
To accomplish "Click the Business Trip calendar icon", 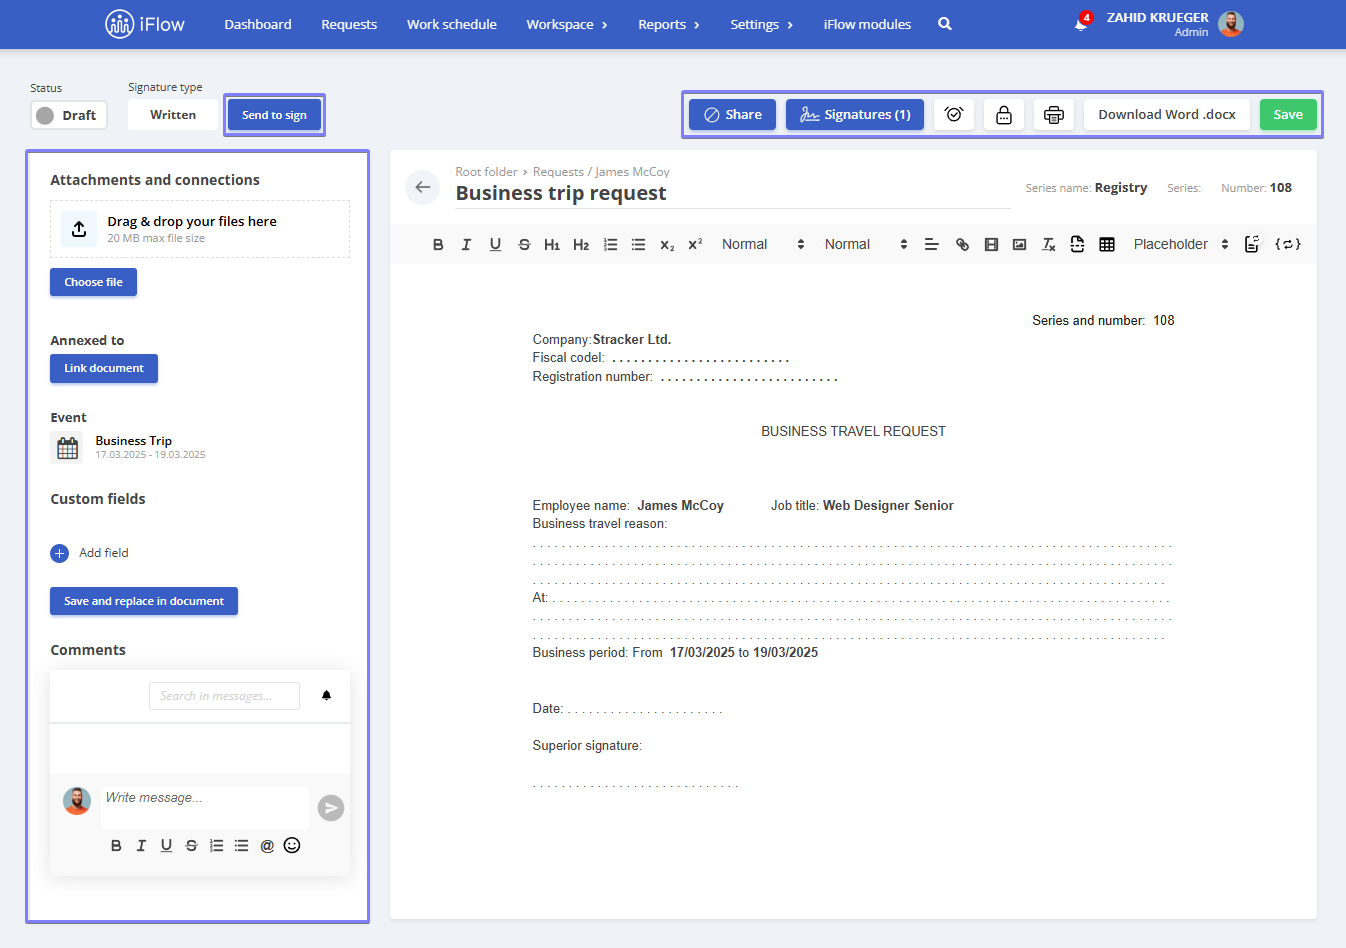I will (x=67, y=448).
